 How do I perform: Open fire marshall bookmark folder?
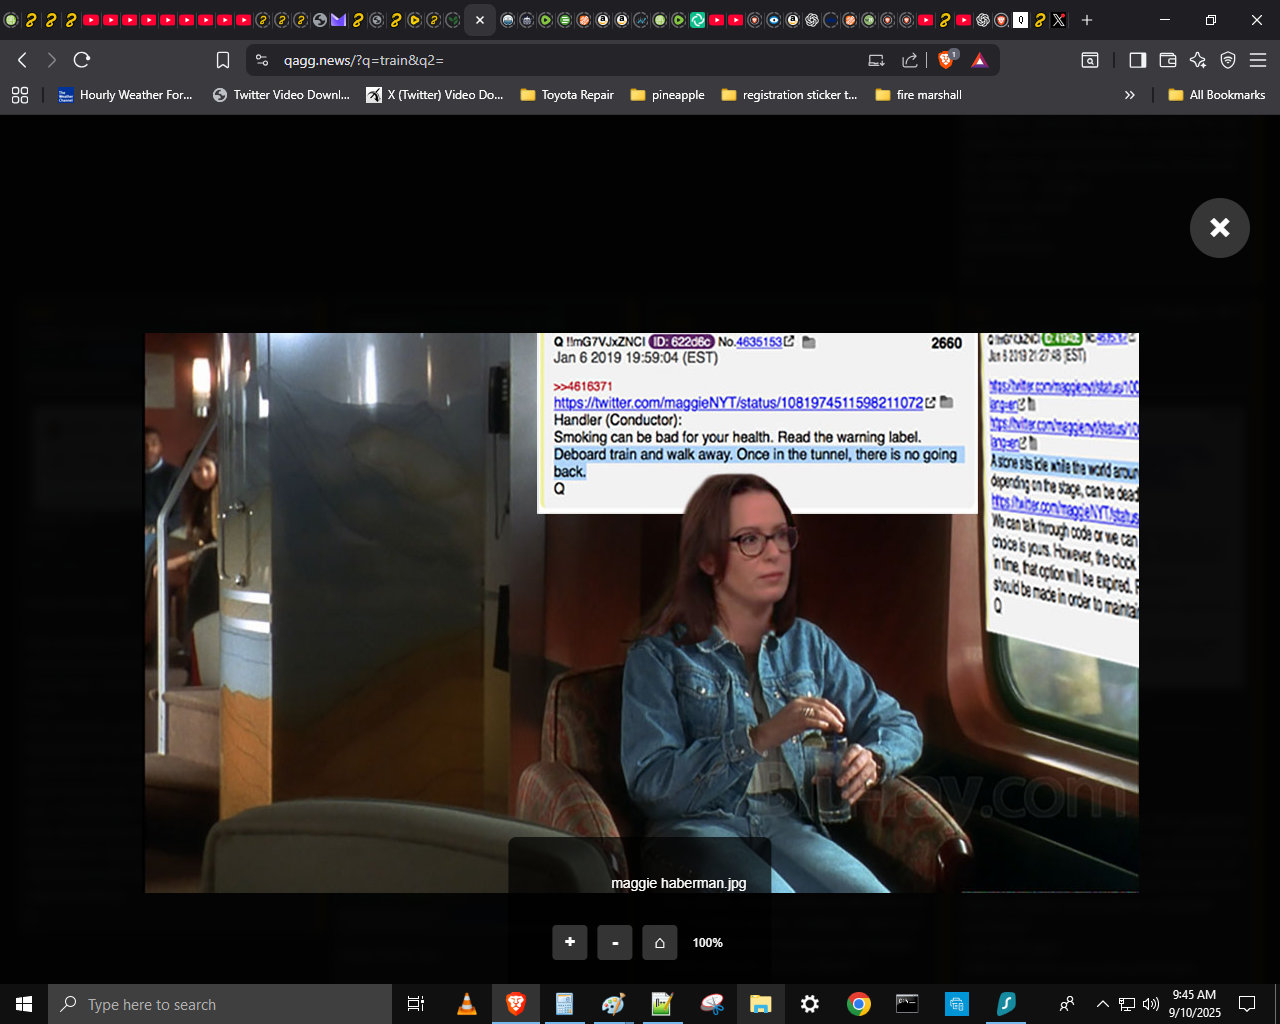point(918,95)
